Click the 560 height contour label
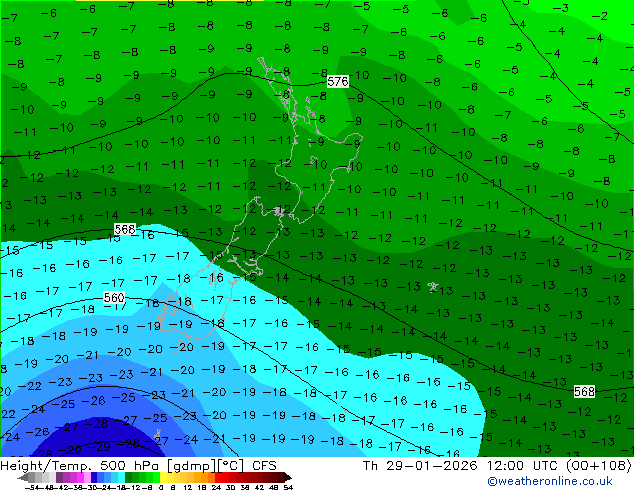The image size is (634, 490). click(x=114, y=298)
